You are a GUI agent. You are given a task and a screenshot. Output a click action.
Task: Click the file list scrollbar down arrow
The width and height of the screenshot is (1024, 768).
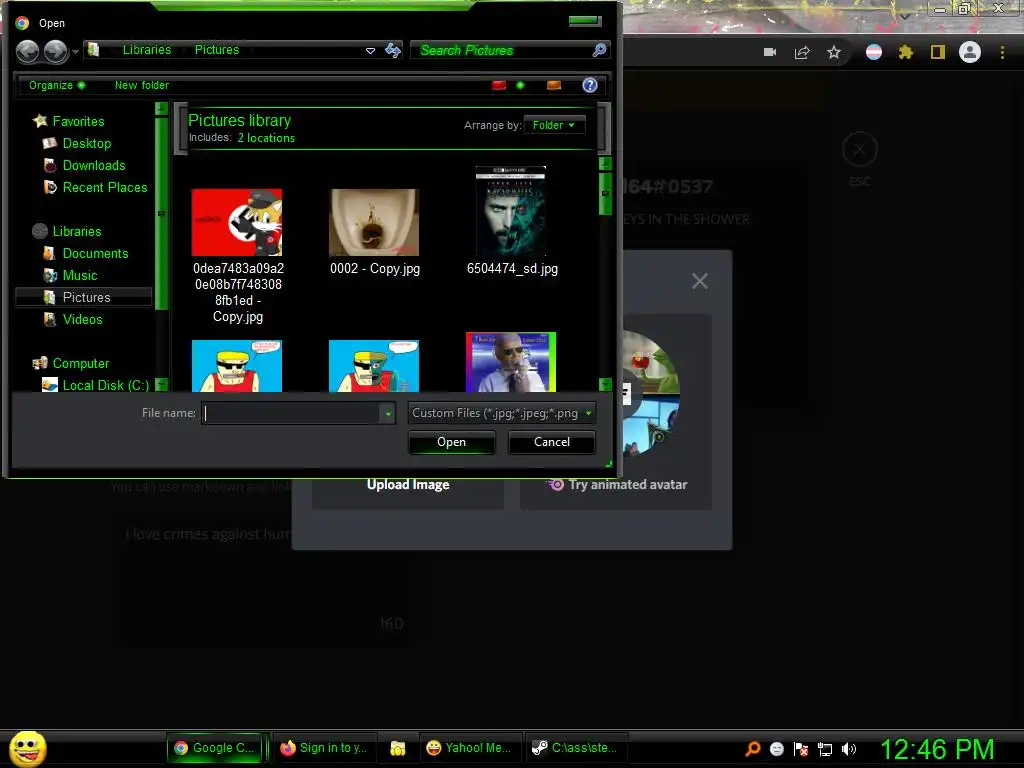click(x=605, y=385)
